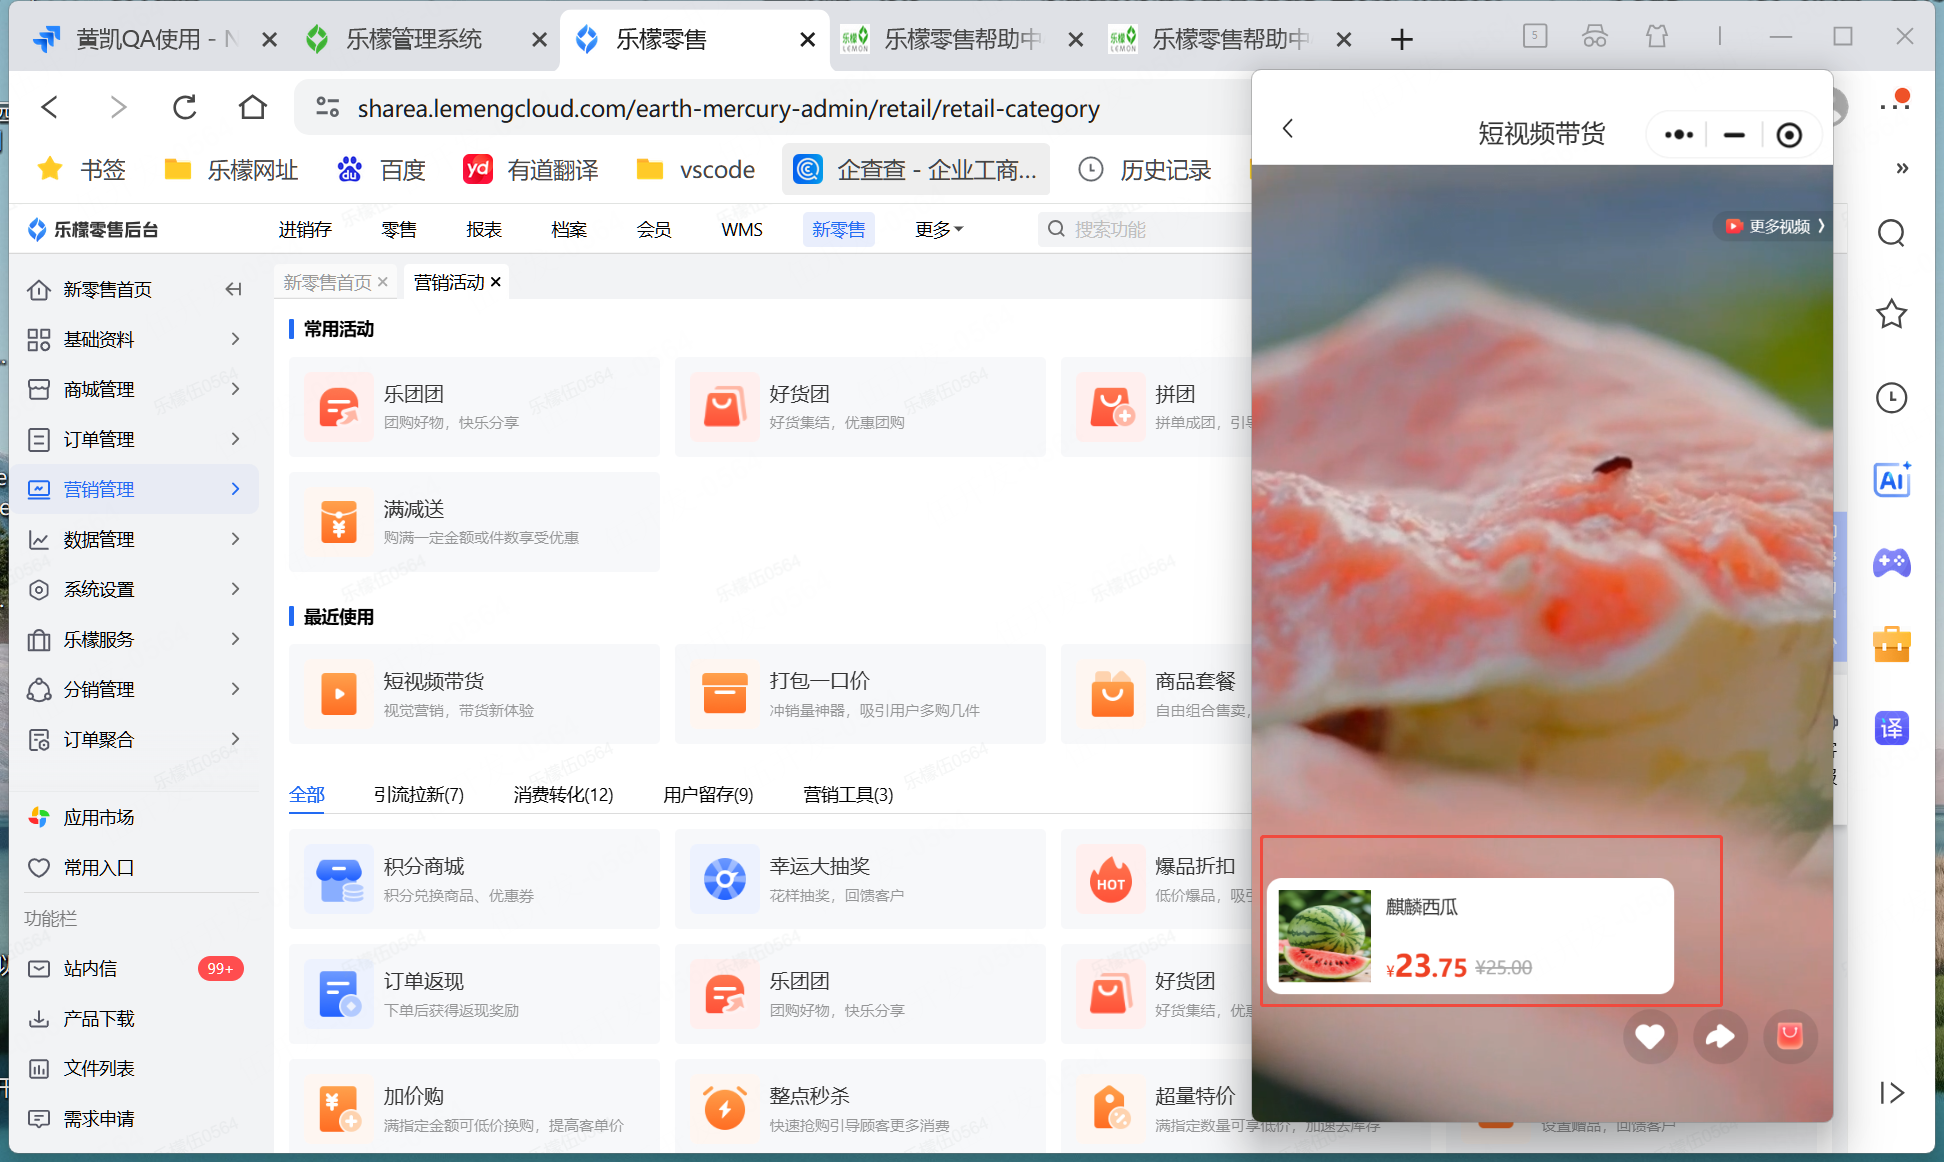Close the 新零售首页 page tab
The height and width of the screenshot is (1162, 1944).
[383, 283]
